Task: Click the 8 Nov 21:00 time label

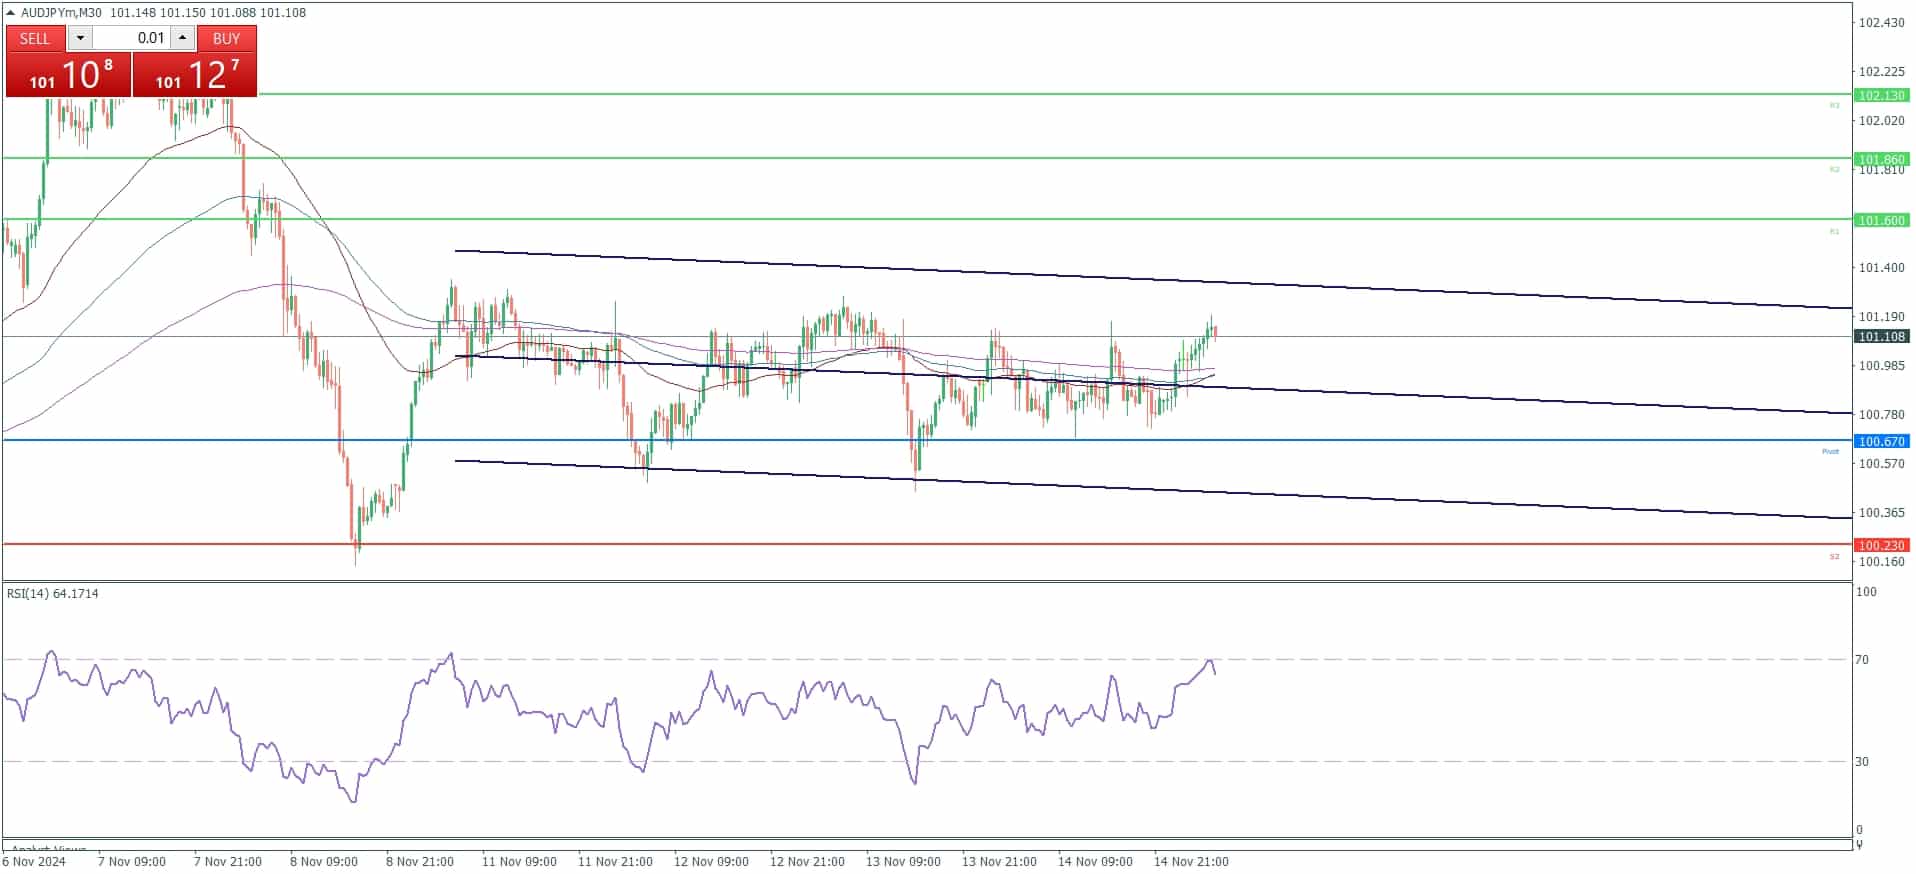Action: click(x=420, y=861)
